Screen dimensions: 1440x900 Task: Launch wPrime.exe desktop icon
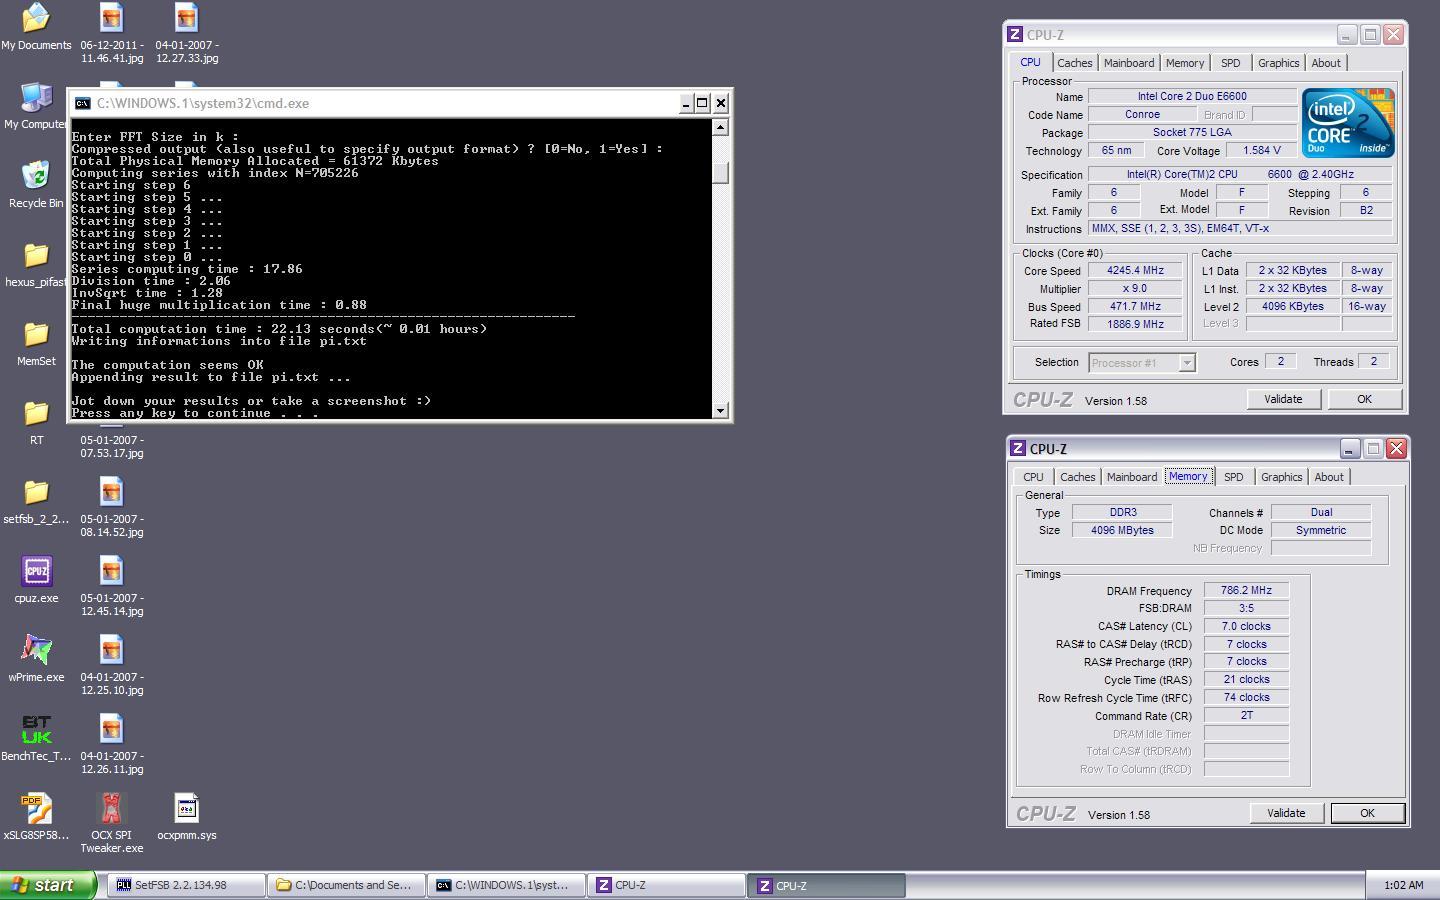click(x=36, y=659)
